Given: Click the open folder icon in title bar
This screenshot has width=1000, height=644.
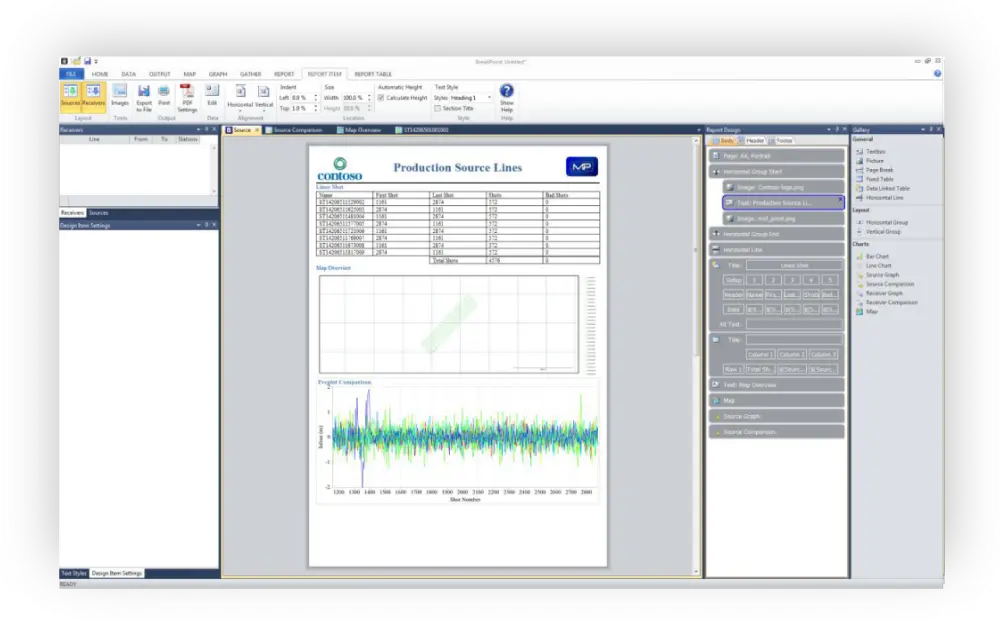Looking at the screenshot, I should (77, 61).
